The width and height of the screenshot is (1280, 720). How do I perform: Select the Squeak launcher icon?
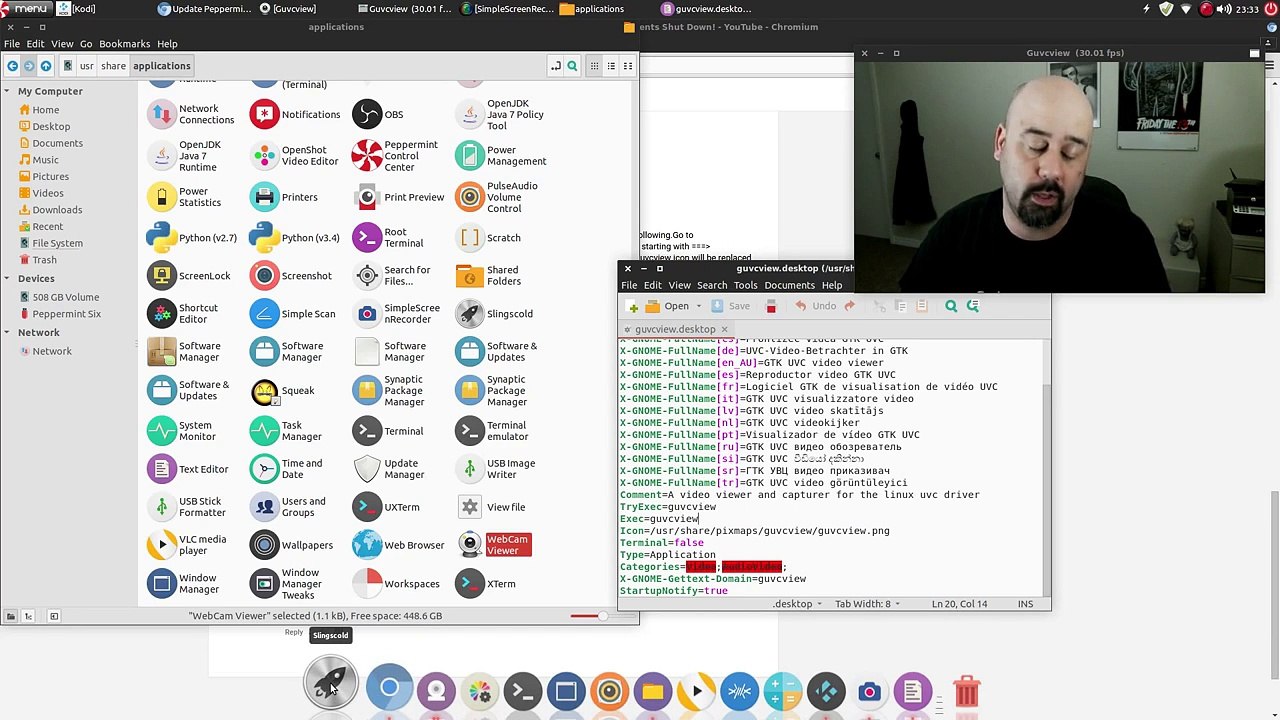[x=264, y=391]
